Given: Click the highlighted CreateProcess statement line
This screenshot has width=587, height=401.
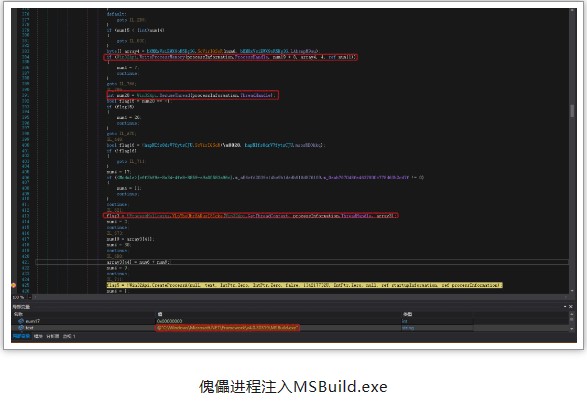Looking at the screenshot, I should coord(304,285).
